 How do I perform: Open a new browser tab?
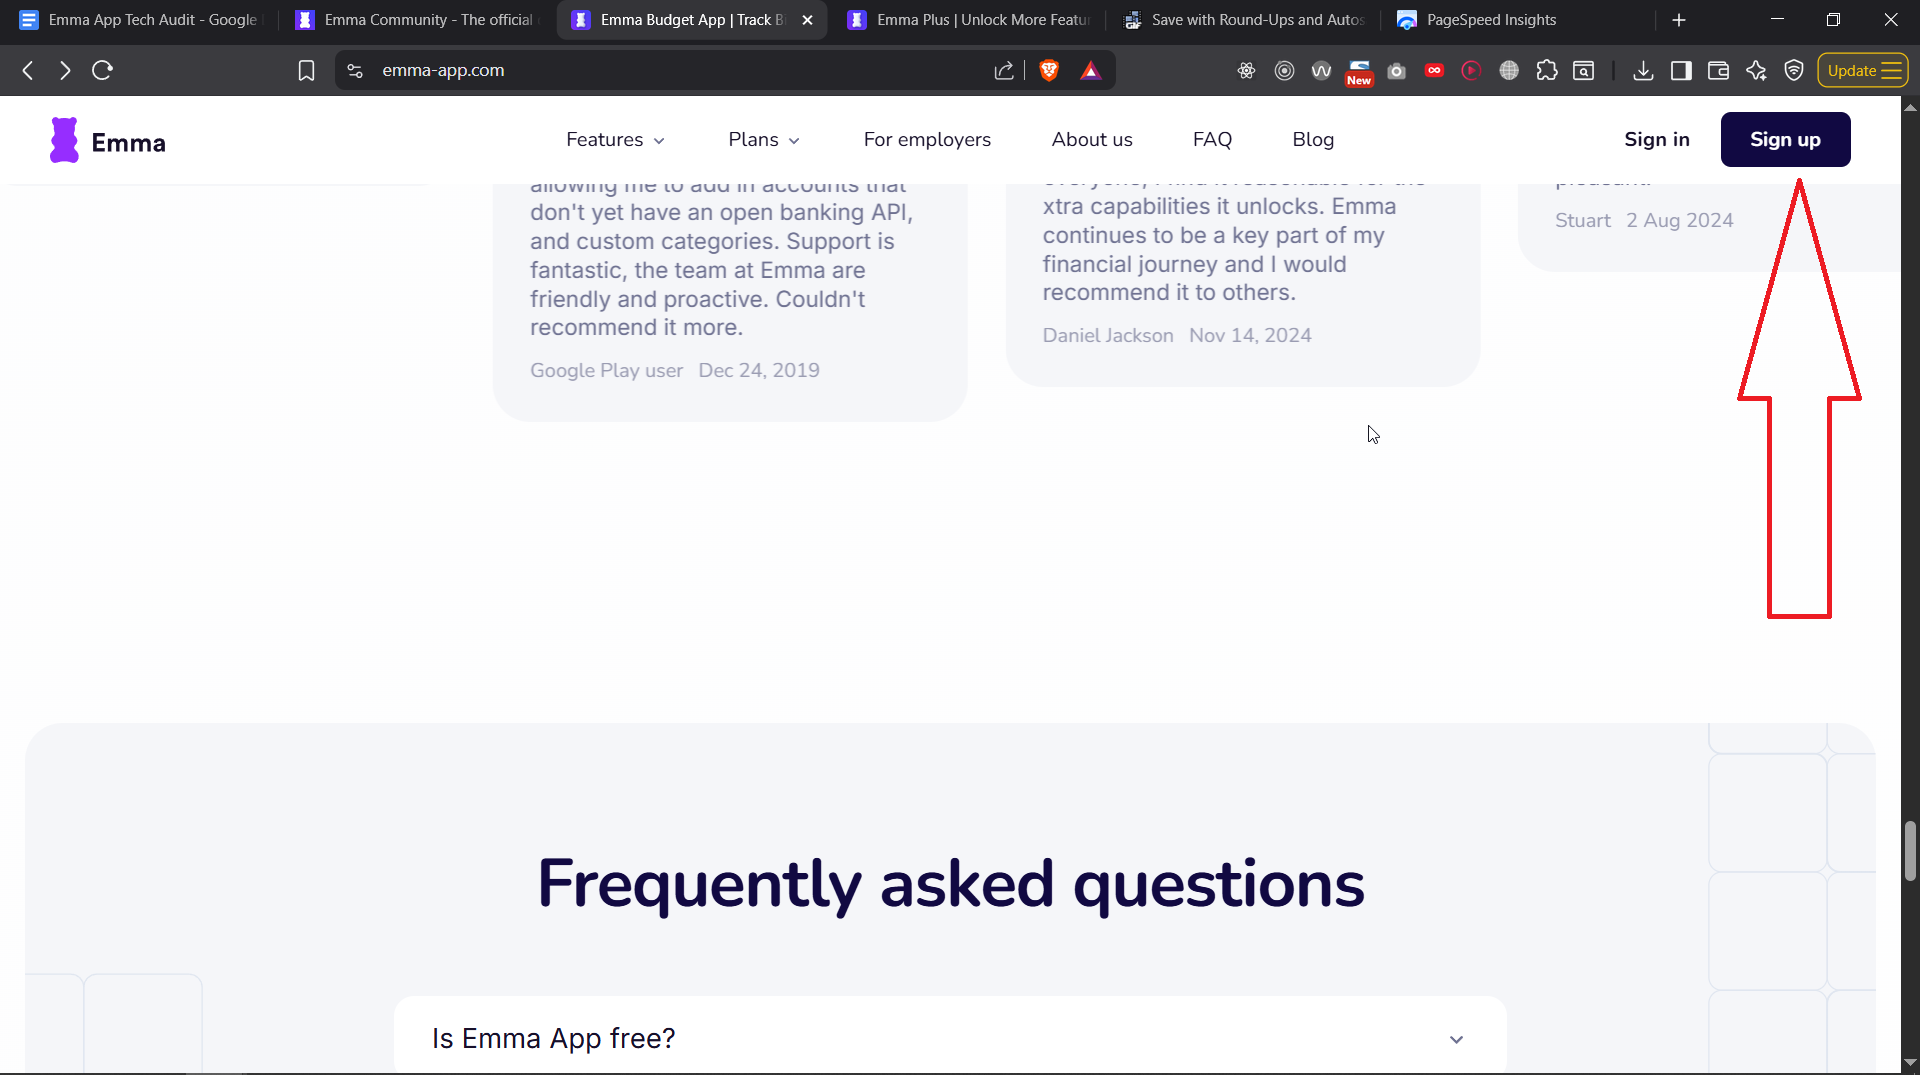coord(1678,20)
